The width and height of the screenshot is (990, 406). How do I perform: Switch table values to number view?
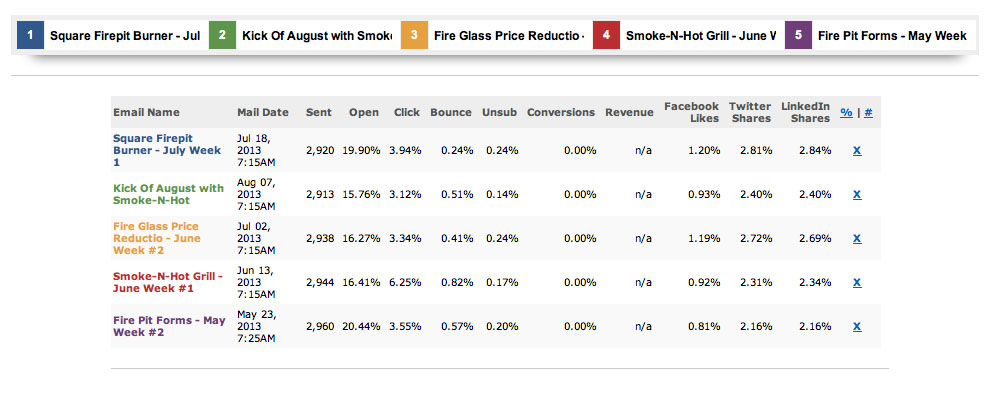[x=868, y=112]
